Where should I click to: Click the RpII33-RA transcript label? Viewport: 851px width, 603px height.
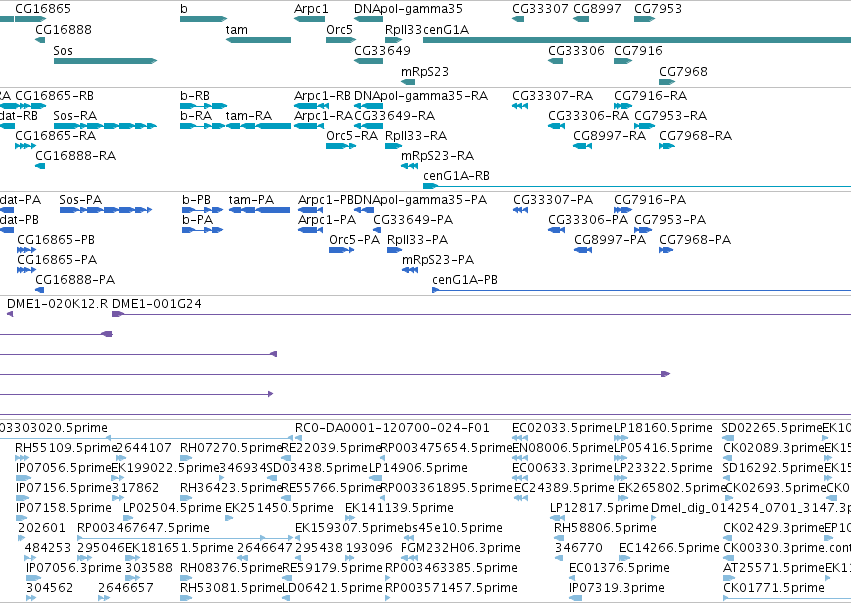pyautogui.click(x=416, y=136)
